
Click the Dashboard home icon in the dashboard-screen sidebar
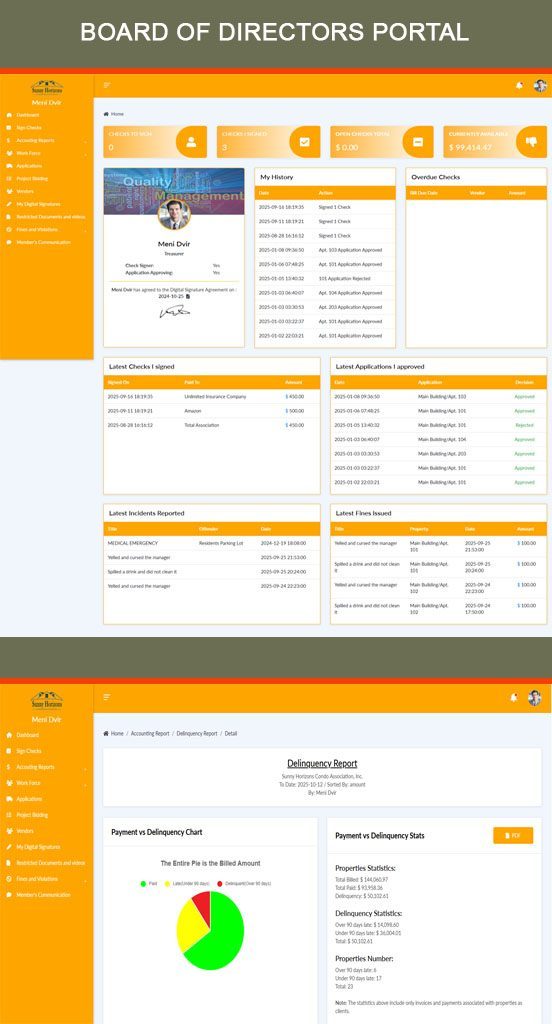tap(9, 115)
